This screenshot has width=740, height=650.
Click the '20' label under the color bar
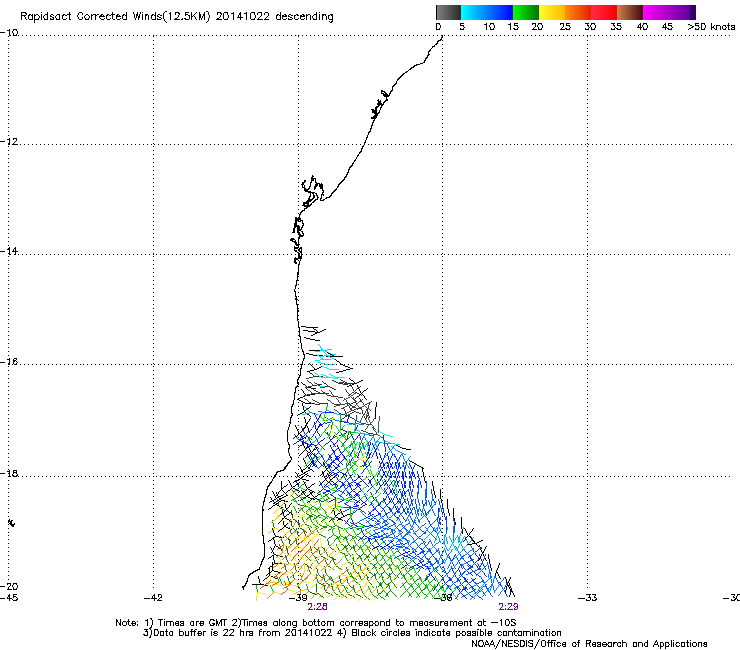pyautogui.click(x=537, y=27)
